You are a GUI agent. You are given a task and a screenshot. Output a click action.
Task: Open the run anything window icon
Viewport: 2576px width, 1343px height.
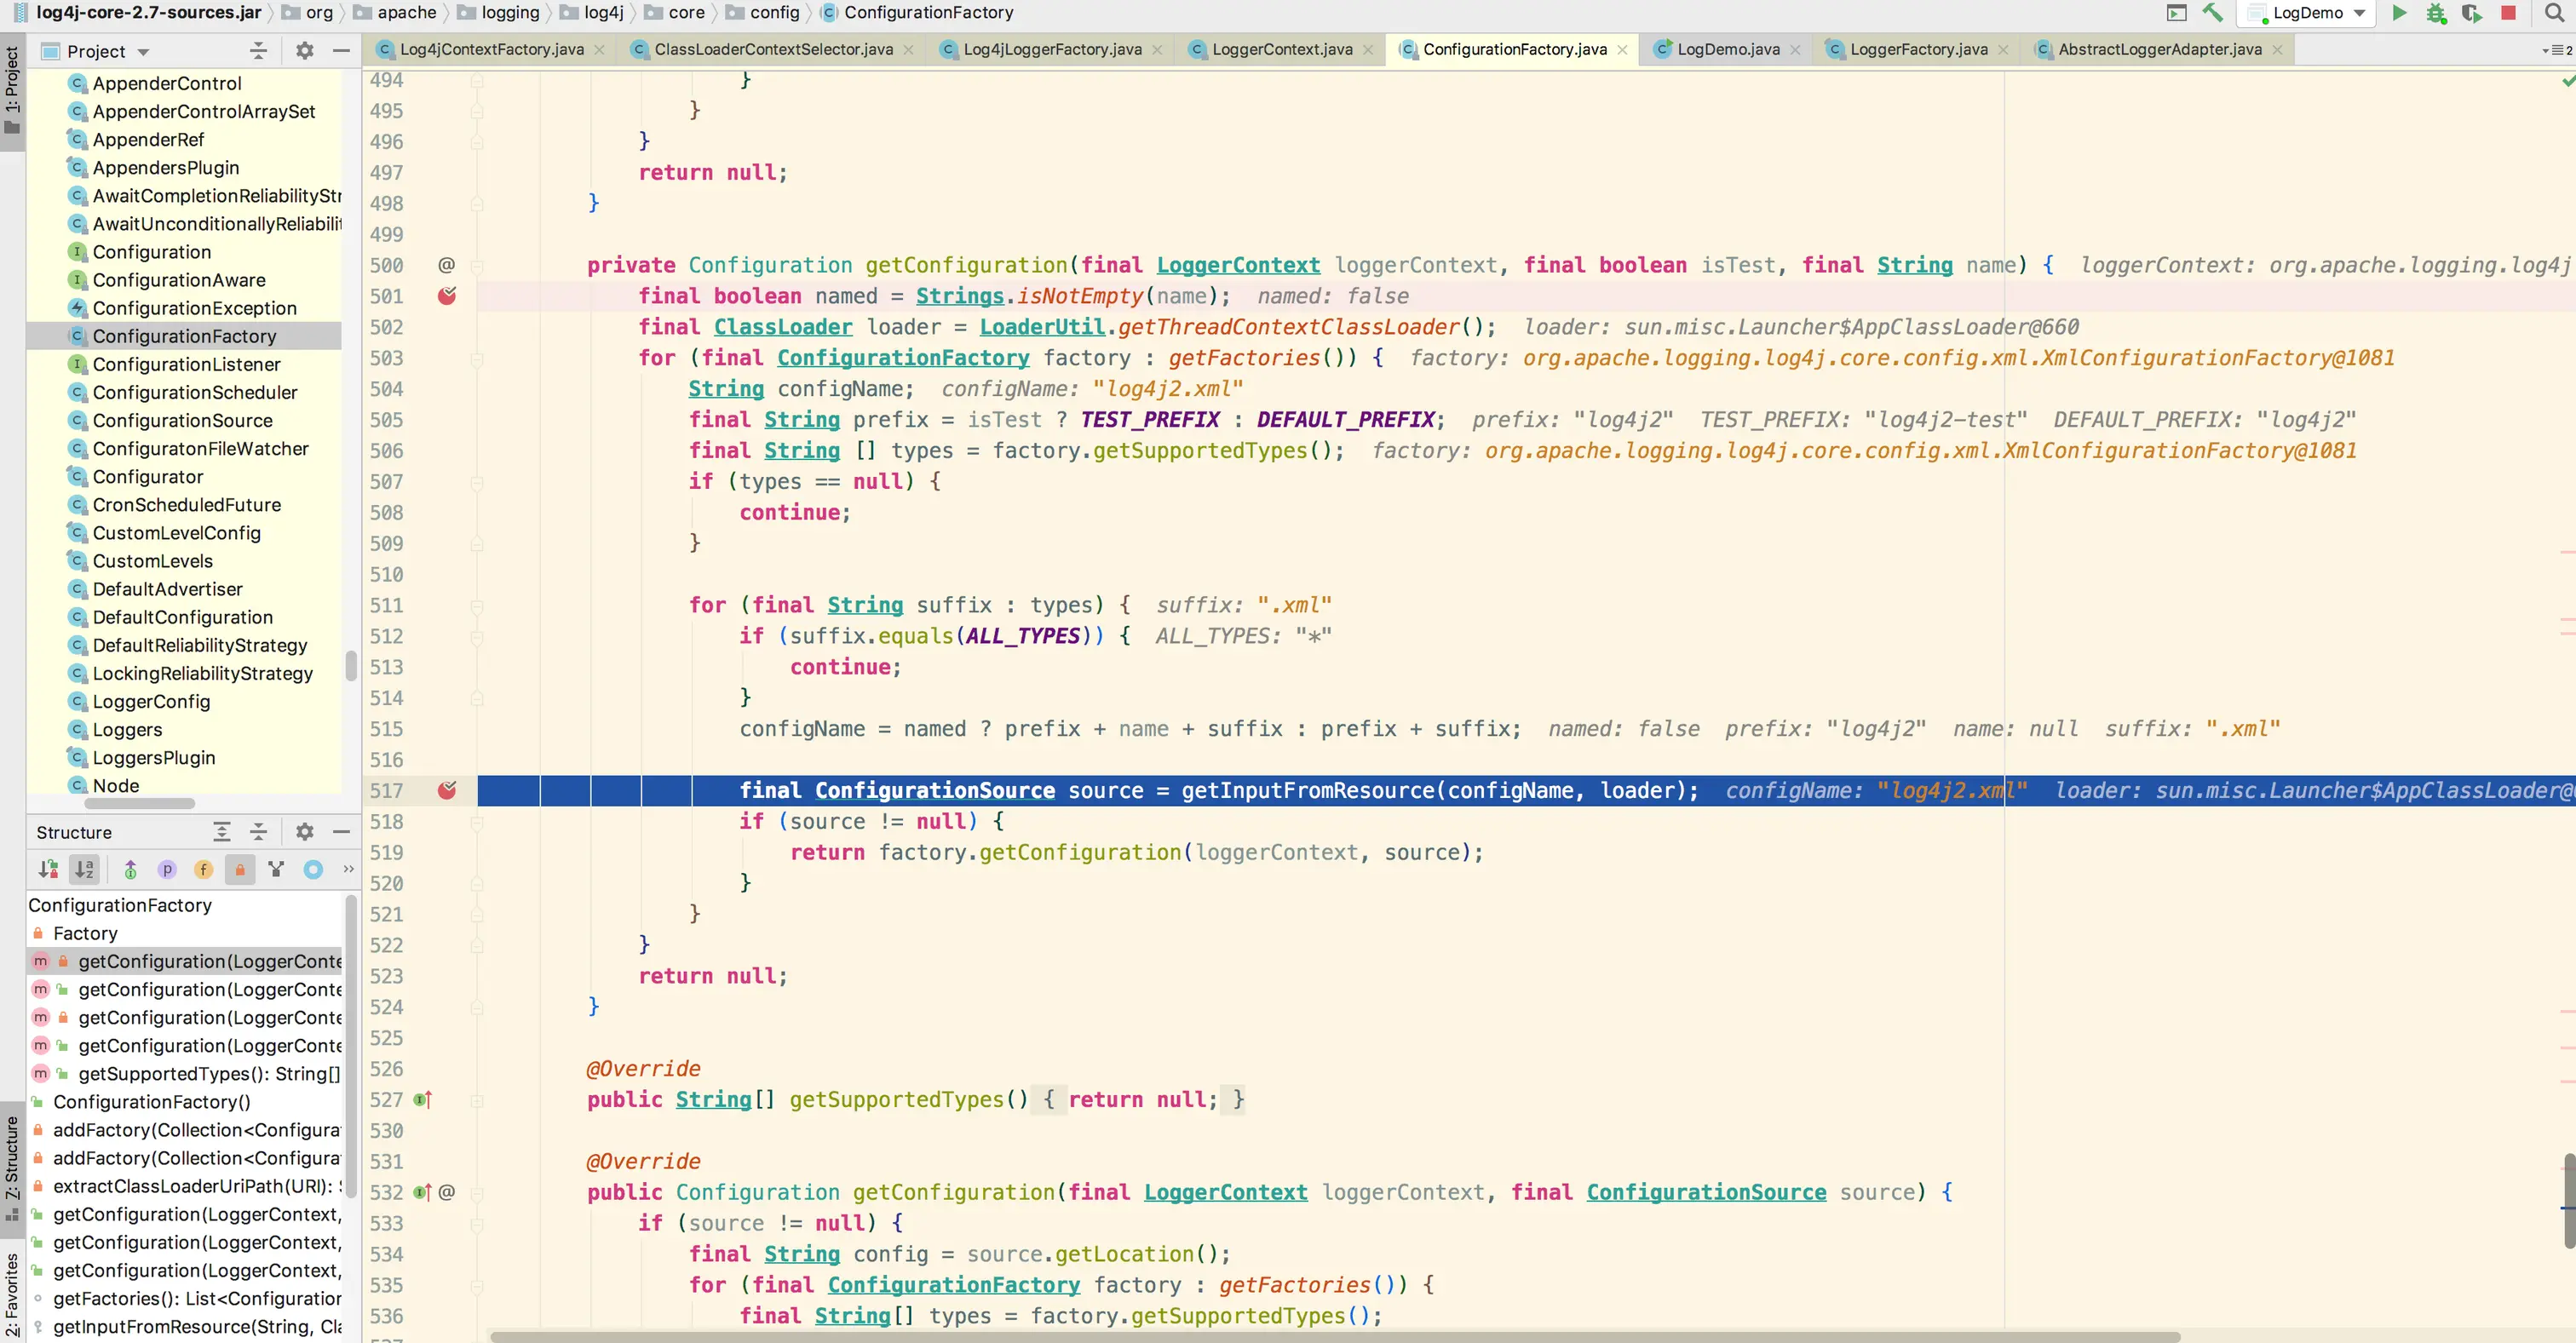click(2176, 13)
